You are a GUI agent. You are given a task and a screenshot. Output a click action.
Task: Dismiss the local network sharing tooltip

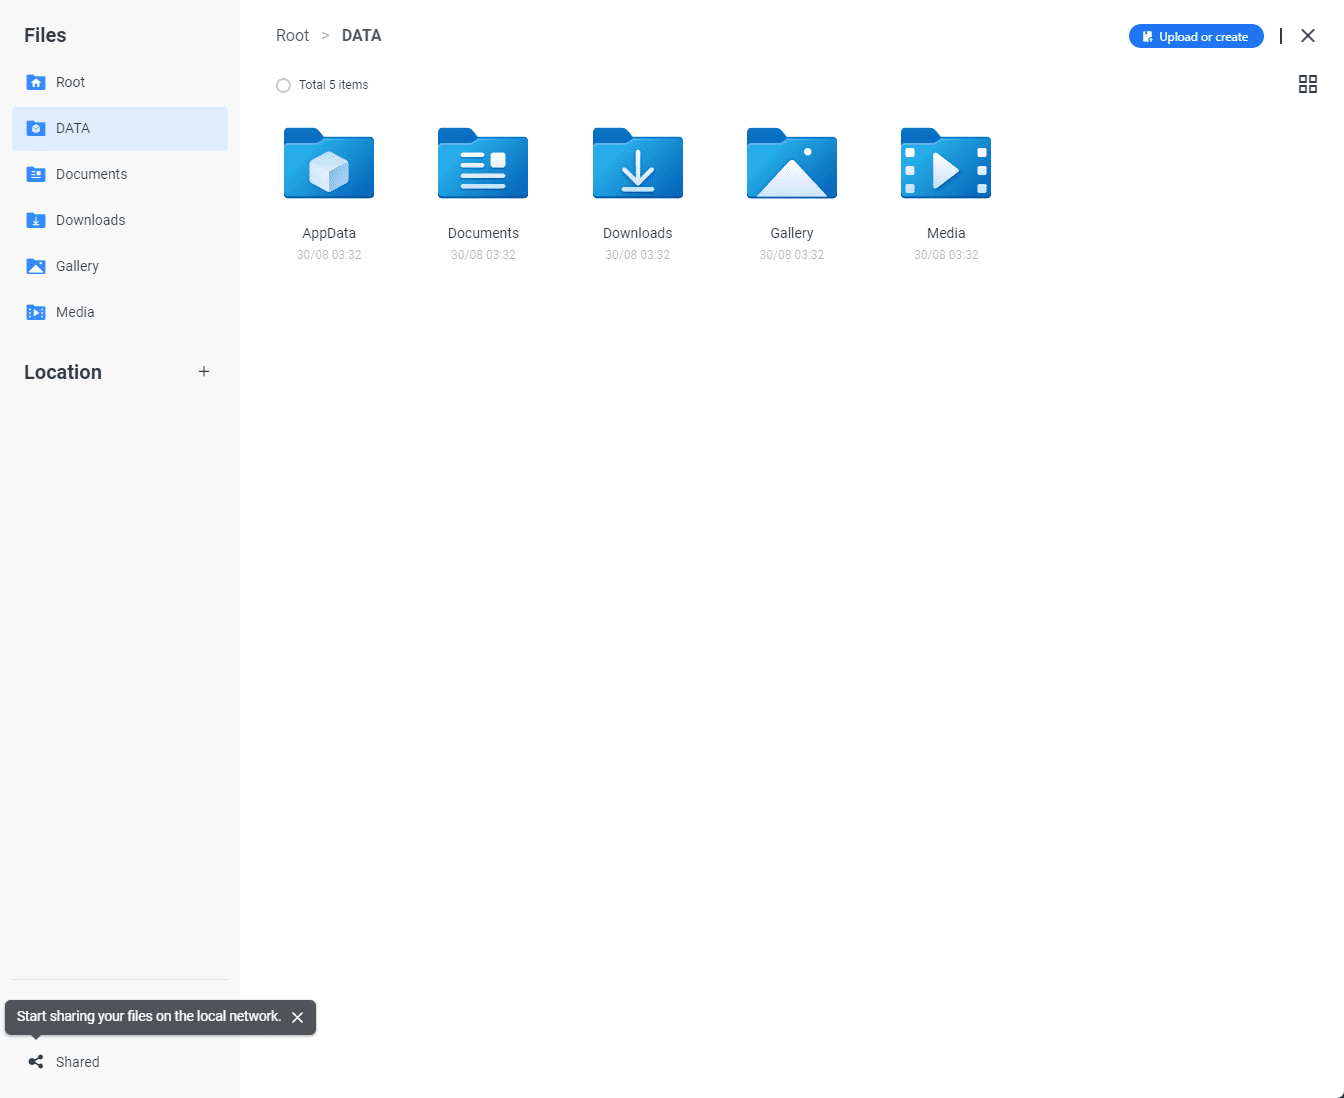(297, 1017)
